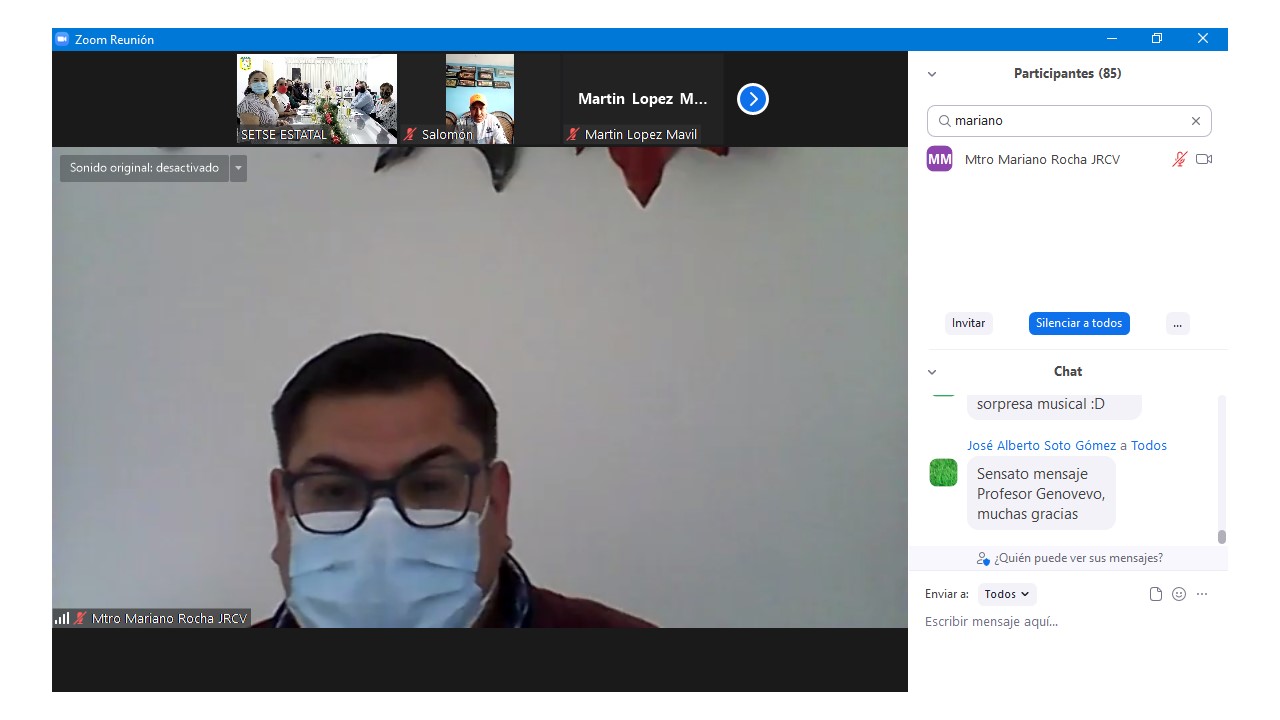Open the Sonido original dropdown arrow
1280x720 pixels.
(x=238, y=168)
